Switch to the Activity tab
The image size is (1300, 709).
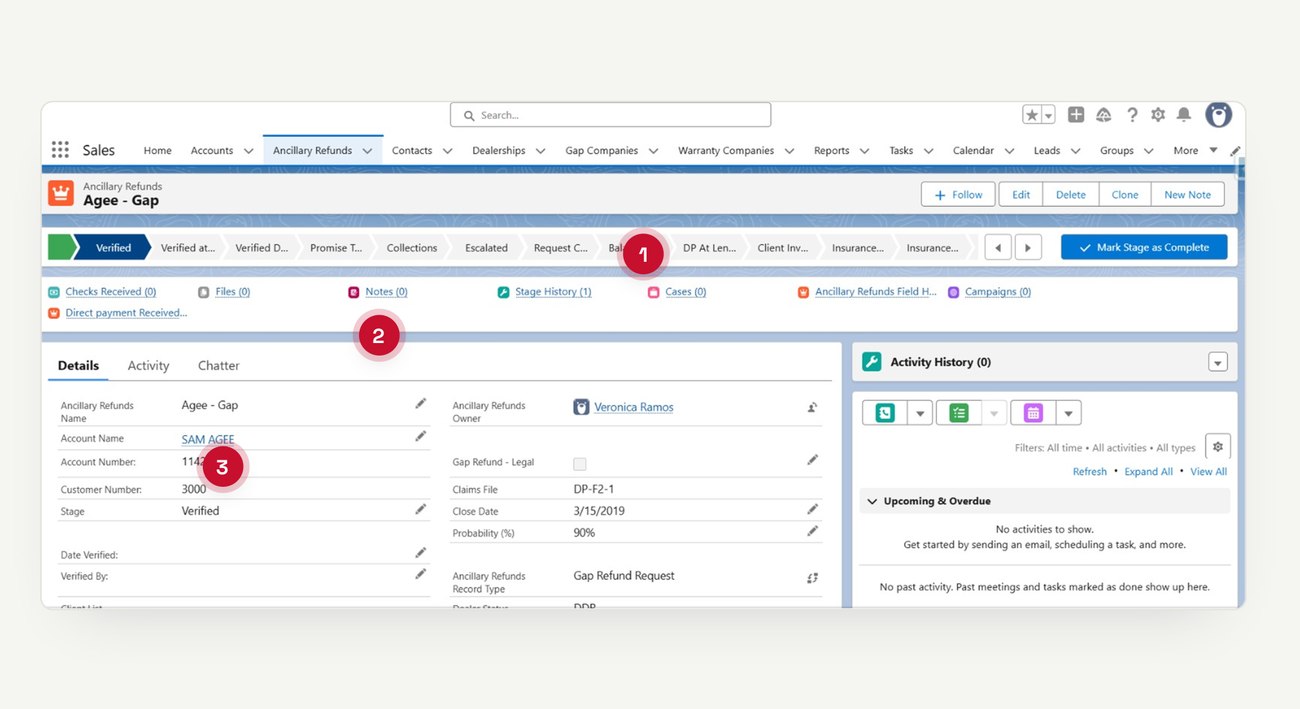148,366
